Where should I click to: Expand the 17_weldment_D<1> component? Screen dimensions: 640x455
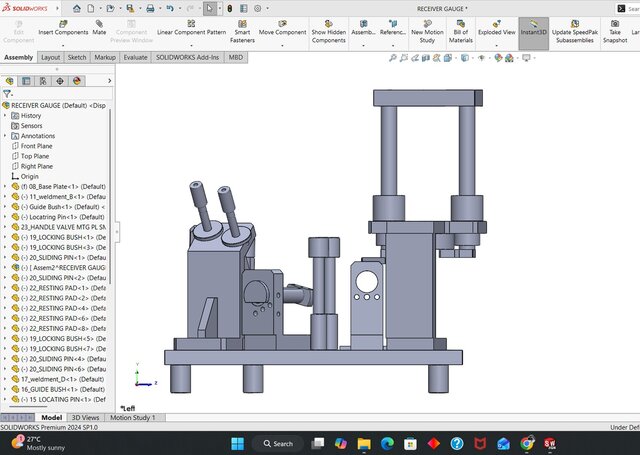click(x=5, y=379)
